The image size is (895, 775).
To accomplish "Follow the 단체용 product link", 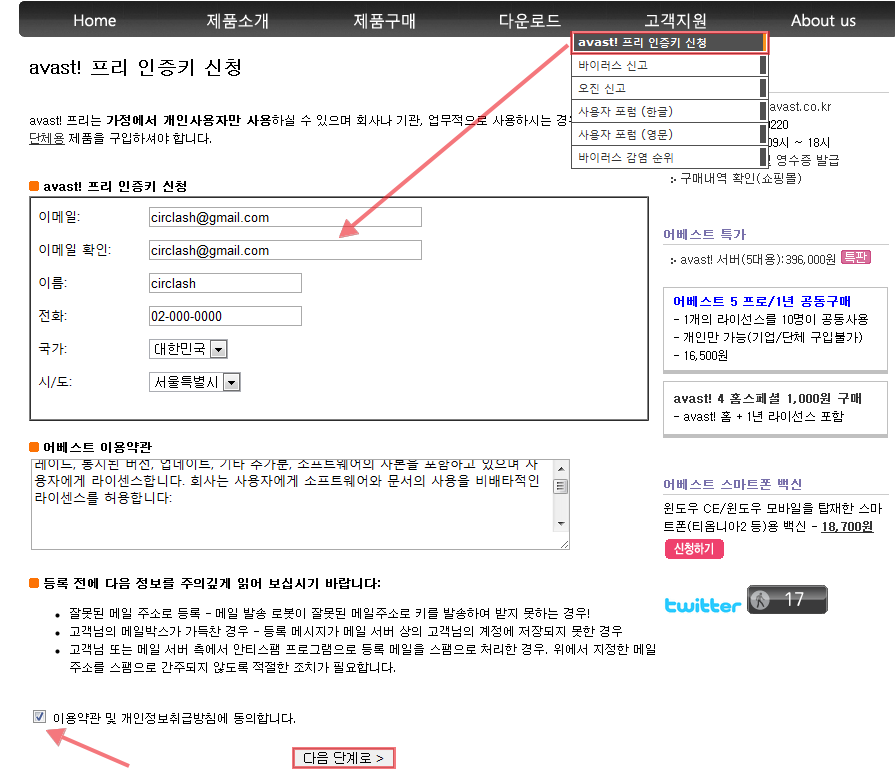I will [x=47, y=139].
